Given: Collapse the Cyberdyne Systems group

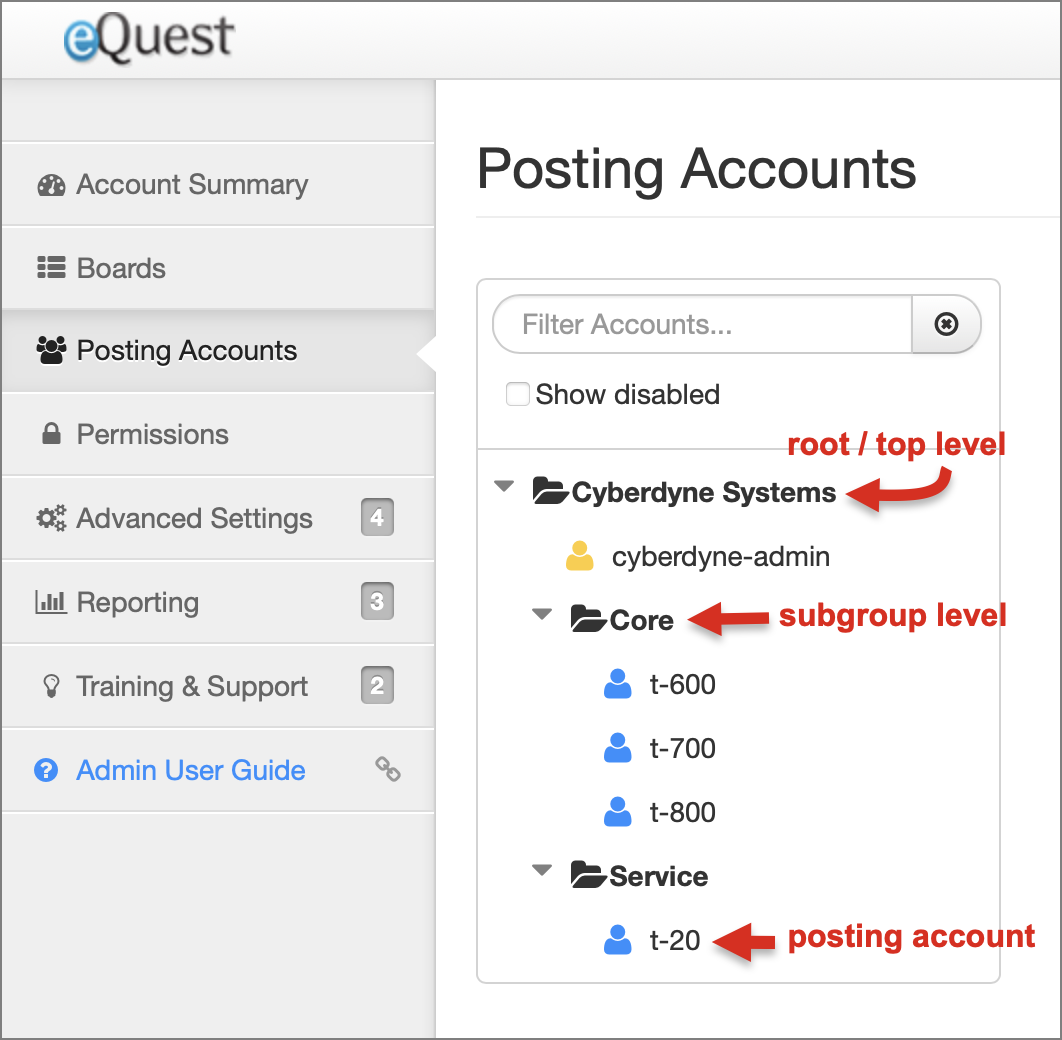Looking at the screenshot, I should 503,487.
